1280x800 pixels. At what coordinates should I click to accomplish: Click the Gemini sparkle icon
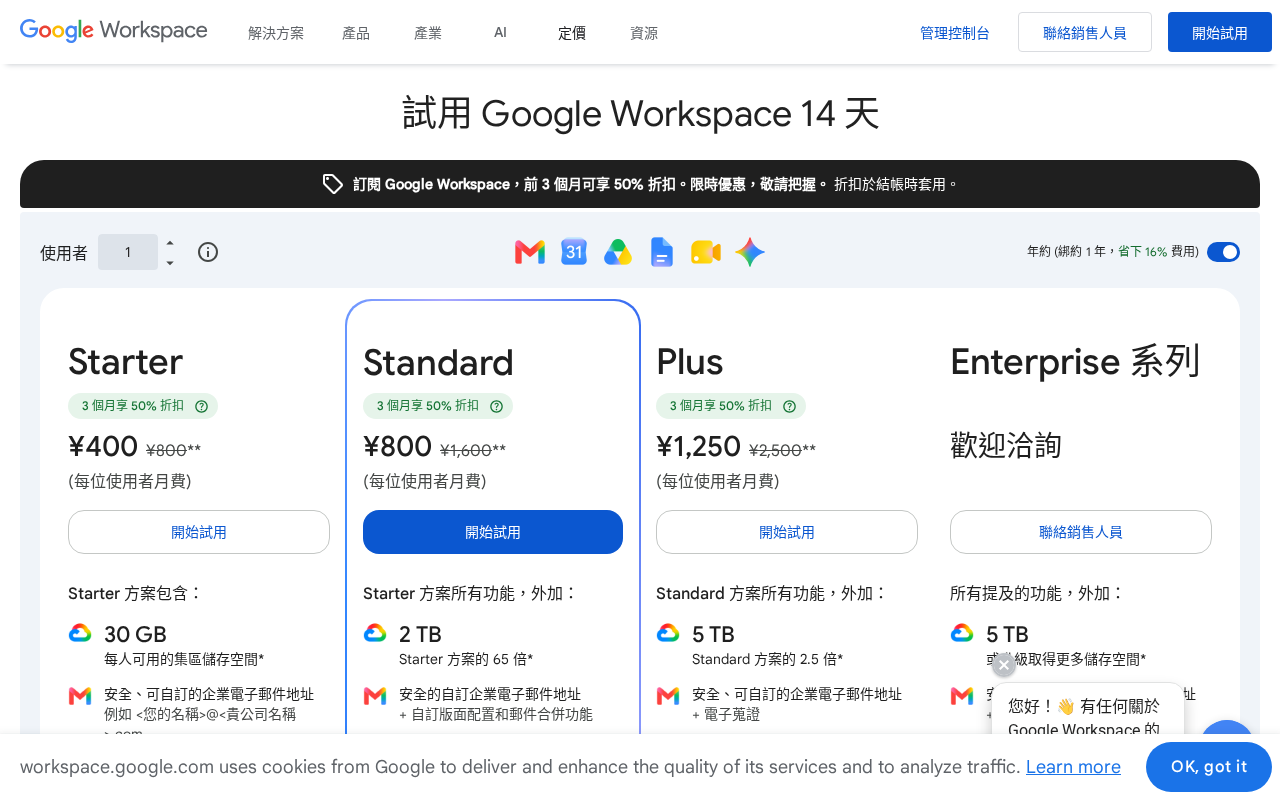click(x=750, y=252)
